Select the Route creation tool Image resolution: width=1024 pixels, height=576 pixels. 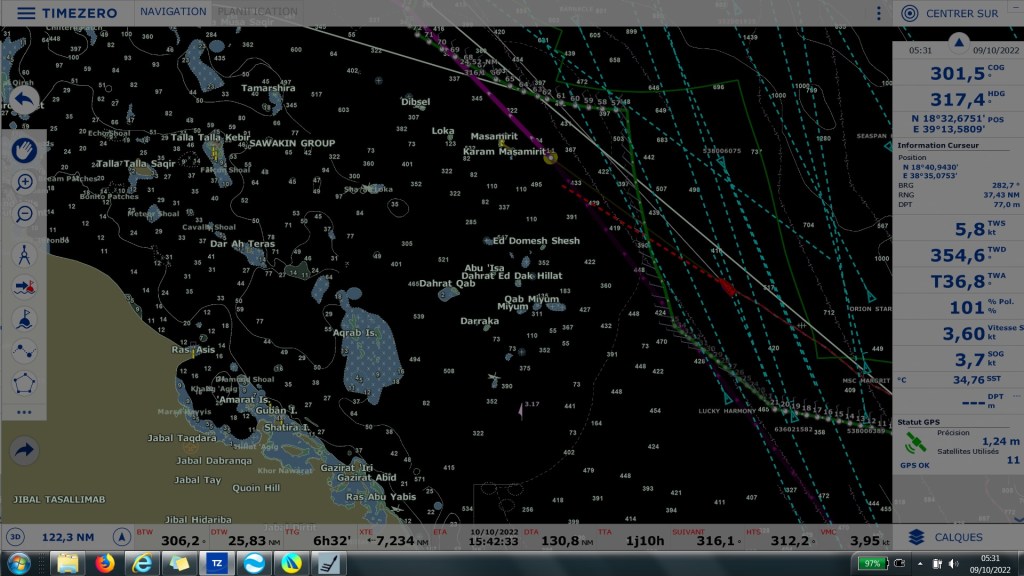24,351
